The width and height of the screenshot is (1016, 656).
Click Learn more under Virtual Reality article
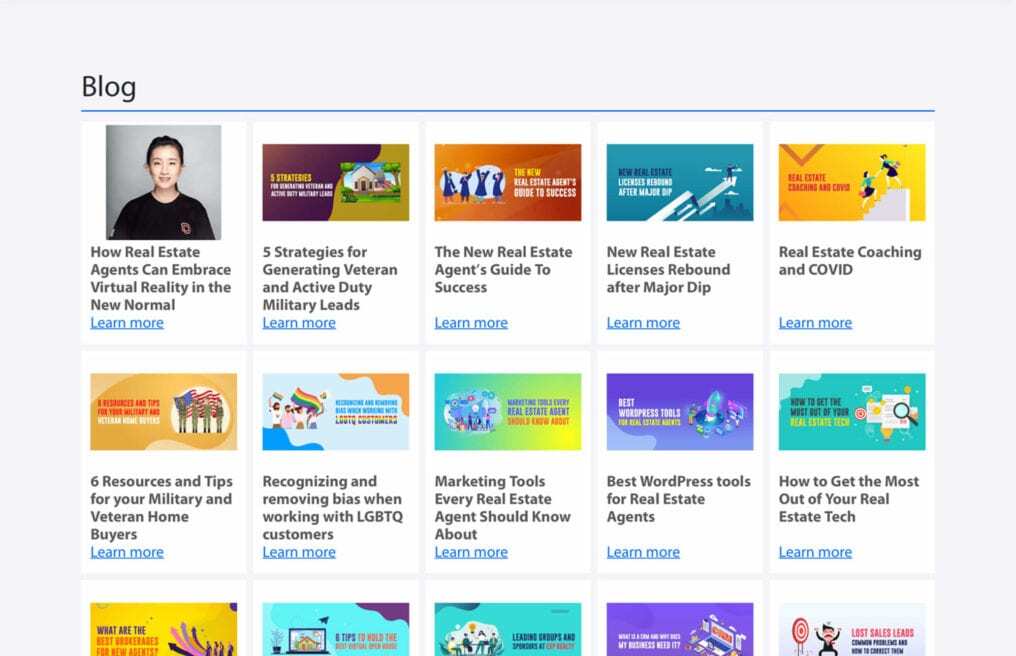[x=127, y=323]
